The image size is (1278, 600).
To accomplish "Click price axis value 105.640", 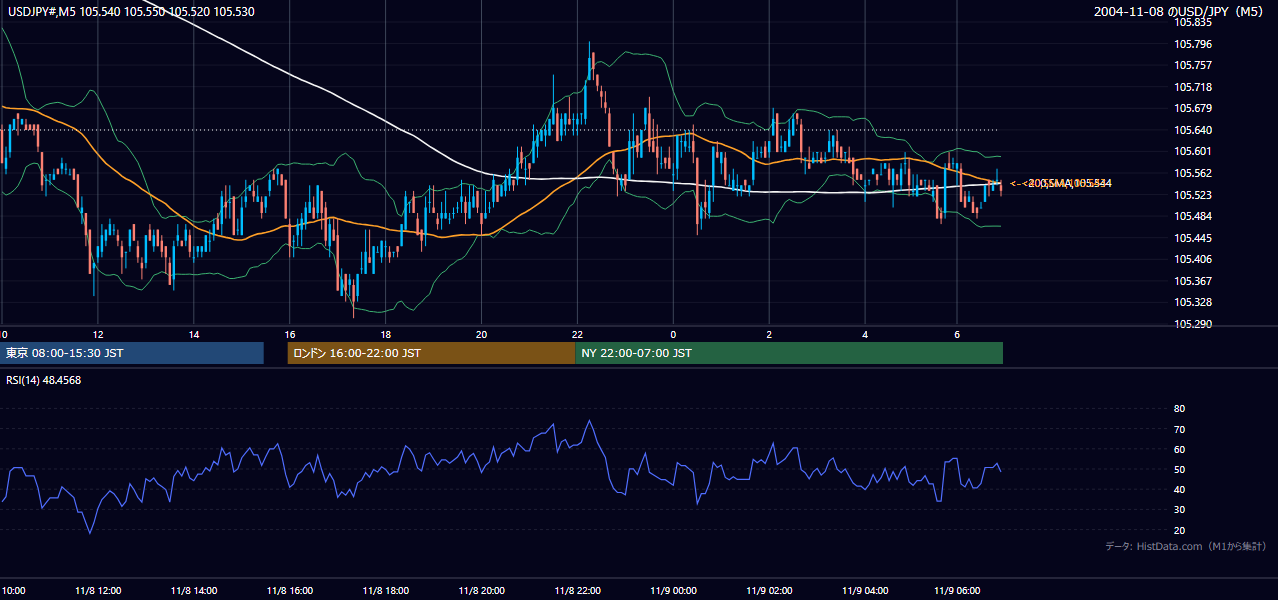I will (x=1193, y=130).
